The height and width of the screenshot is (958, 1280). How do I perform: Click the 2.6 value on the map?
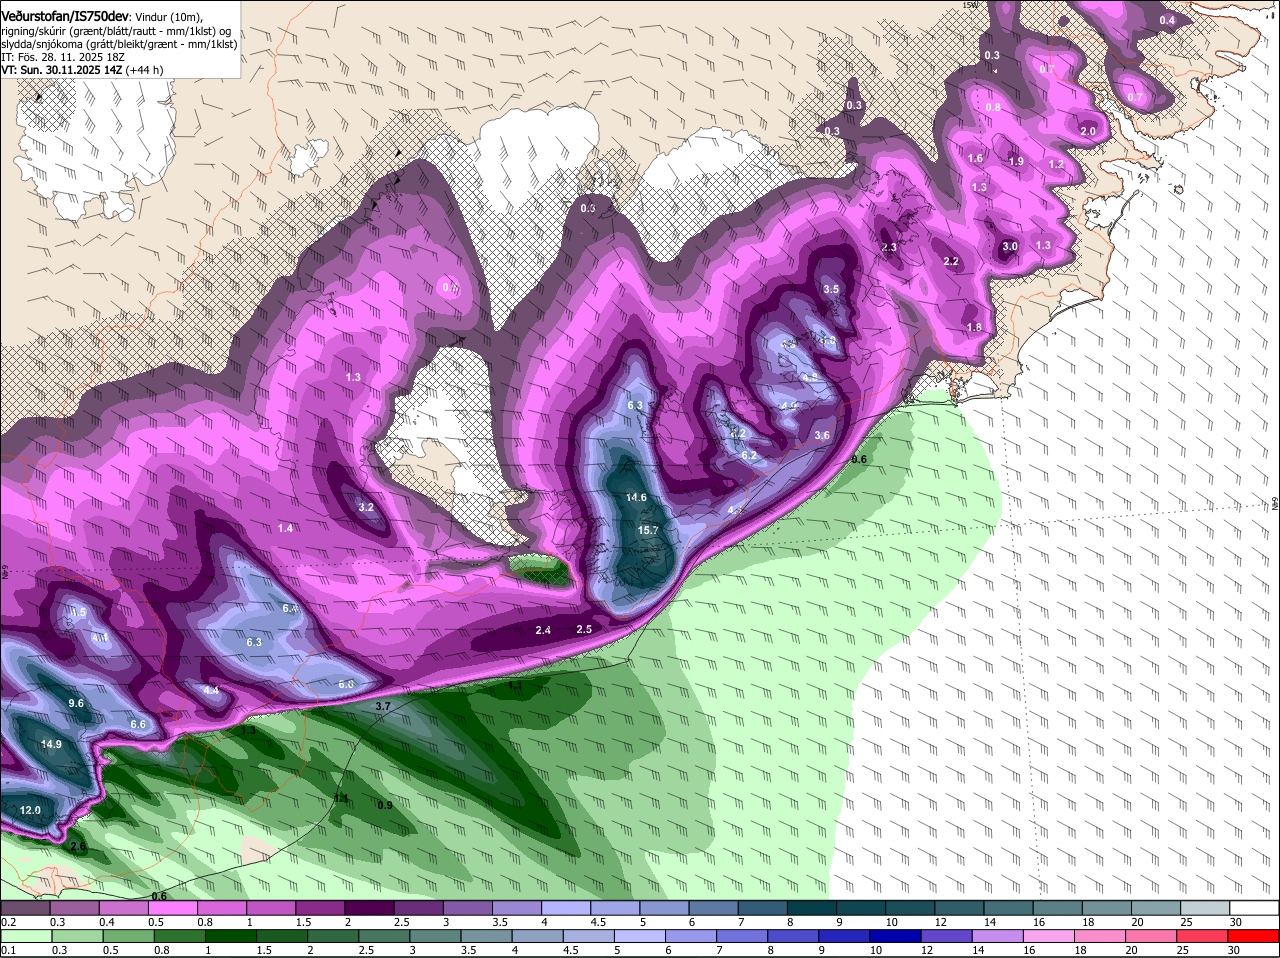click(78, 847)
